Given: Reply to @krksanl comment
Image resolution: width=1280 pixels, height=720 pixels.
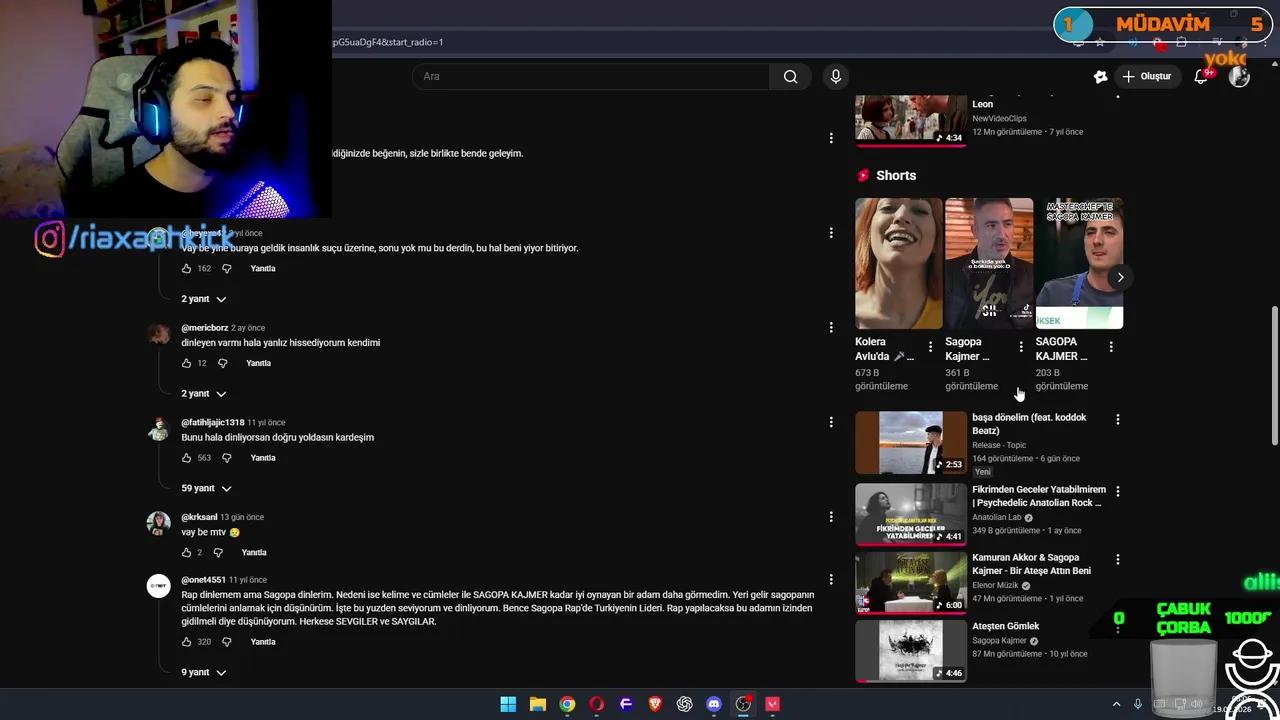Looking at the screenshot, I should (254, 552).
